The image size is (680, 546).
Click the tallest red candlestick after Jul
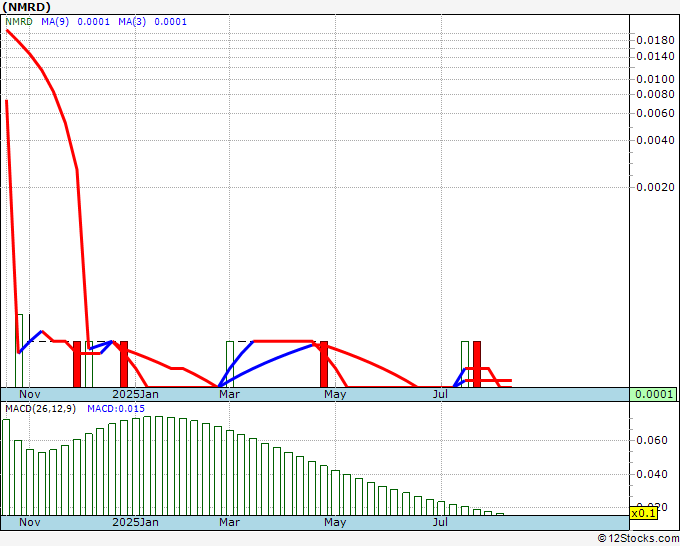coord(477,363)
